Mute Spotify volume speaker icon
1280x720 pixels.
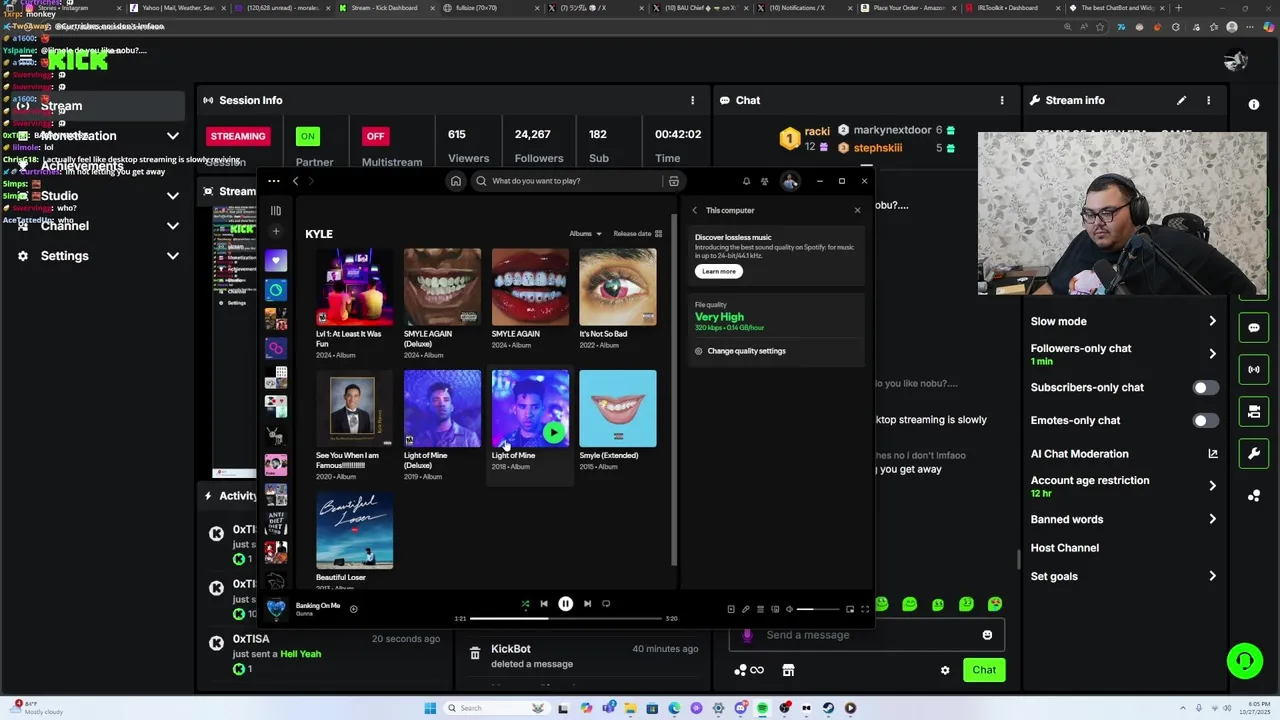[789, 609]
